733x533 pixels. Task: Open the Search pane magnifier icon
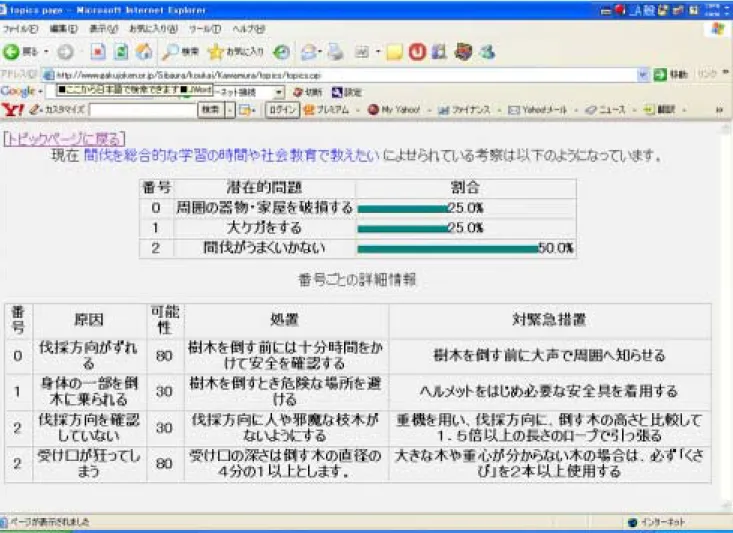pos(170,52)
